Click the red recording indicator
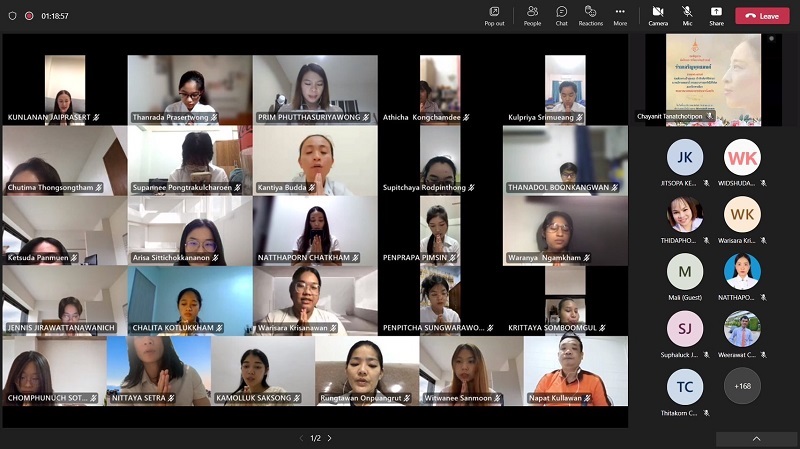The image size is (800, 449). [29, 16]
